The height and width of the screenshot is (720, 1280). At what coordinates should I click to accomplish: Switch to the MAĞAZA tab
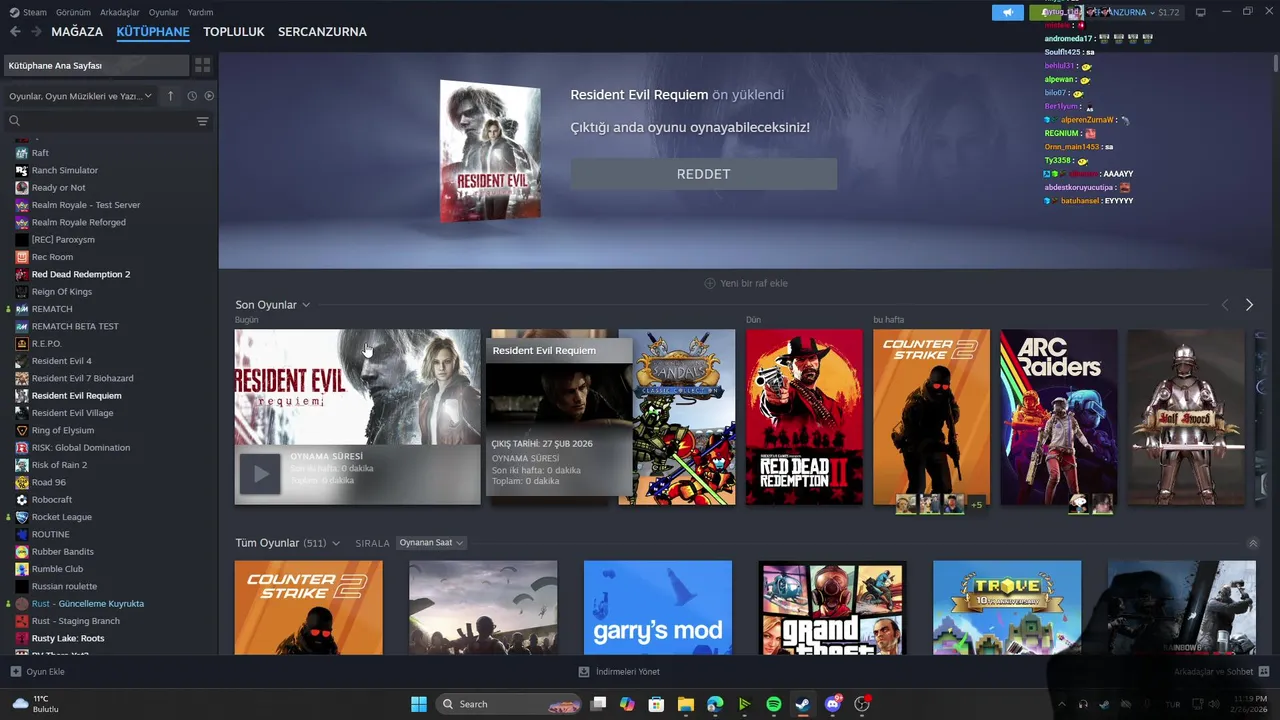point(77,32)
